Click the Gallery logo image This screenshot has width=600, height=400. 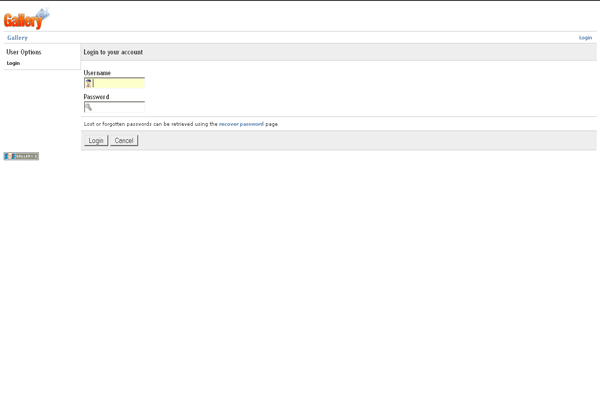(26, 18)
